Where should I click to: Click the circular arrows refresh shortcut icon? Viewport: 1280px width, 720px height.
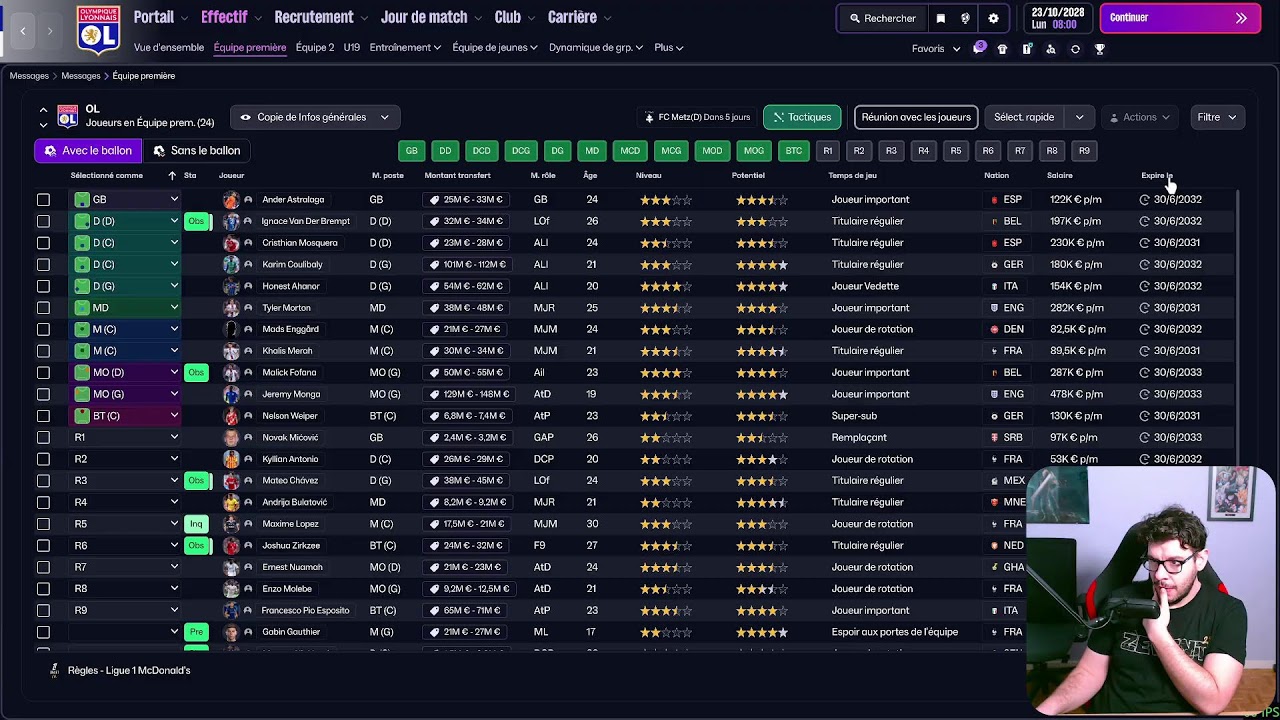pos(1075,49)
